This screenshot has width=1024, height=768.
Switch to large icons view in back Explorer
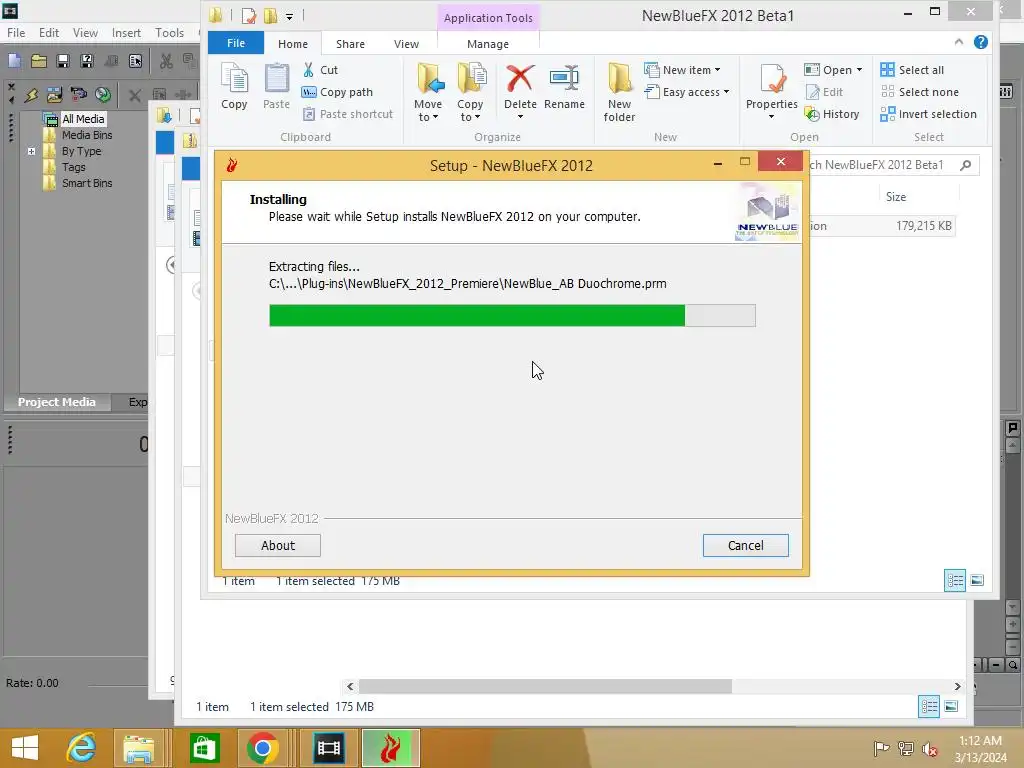point(952,706)
